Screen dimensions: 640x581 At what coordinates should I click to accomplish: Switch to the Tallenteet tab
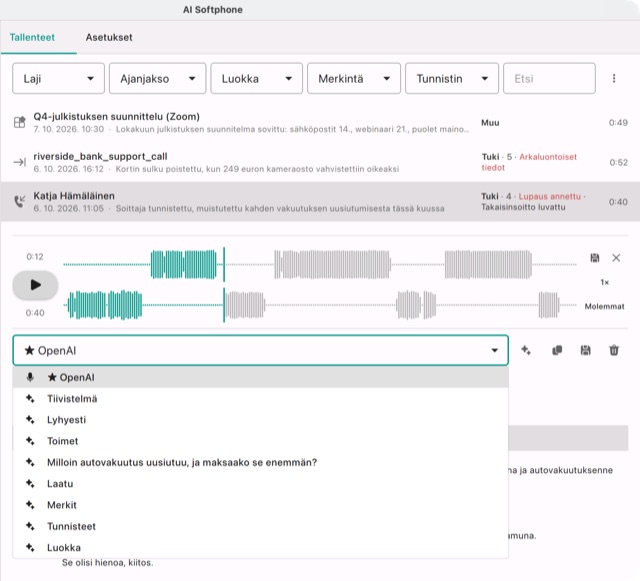pos(32,38)
